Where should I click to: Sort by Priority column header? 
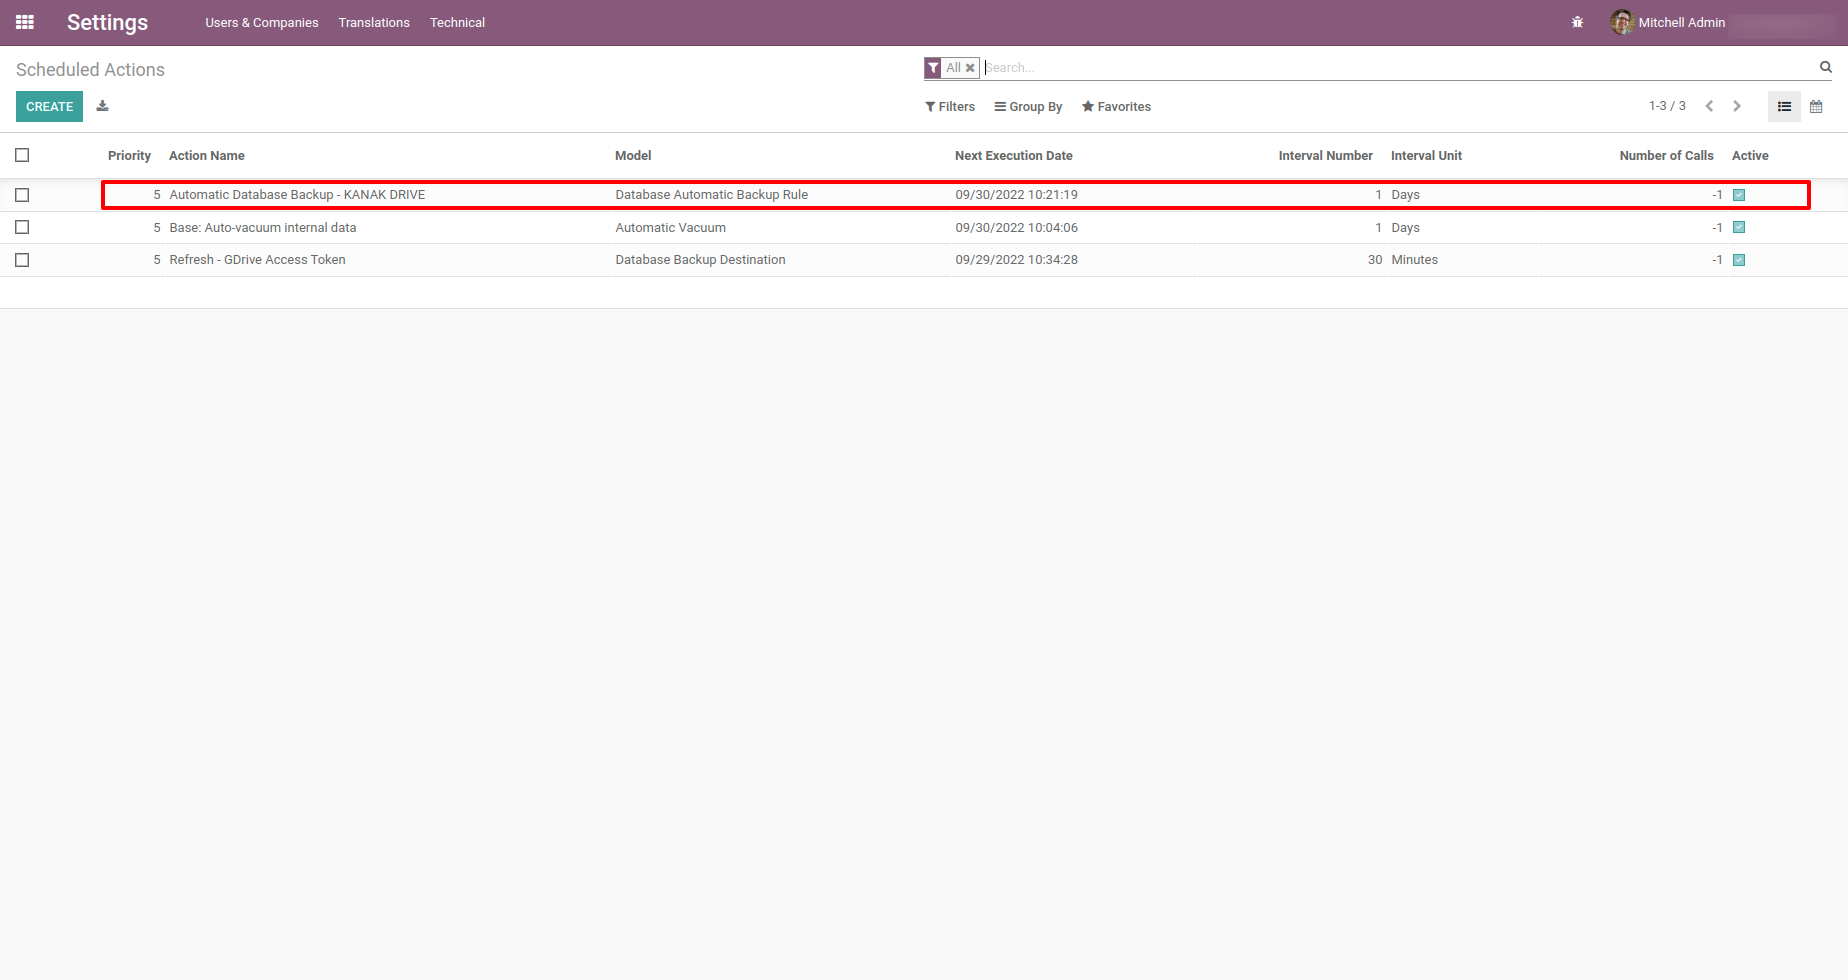click(129, 156)
